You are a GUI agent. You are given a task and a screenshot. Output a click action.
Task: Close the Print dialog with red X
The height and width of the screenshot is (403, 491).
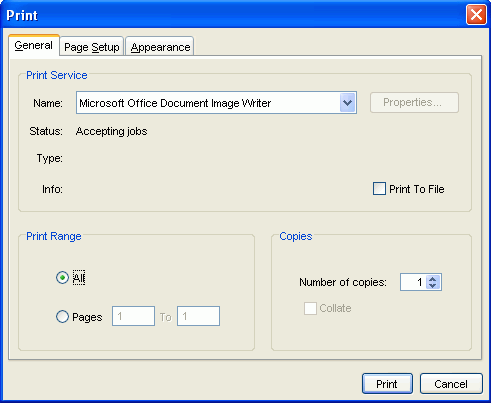(476, 15)
